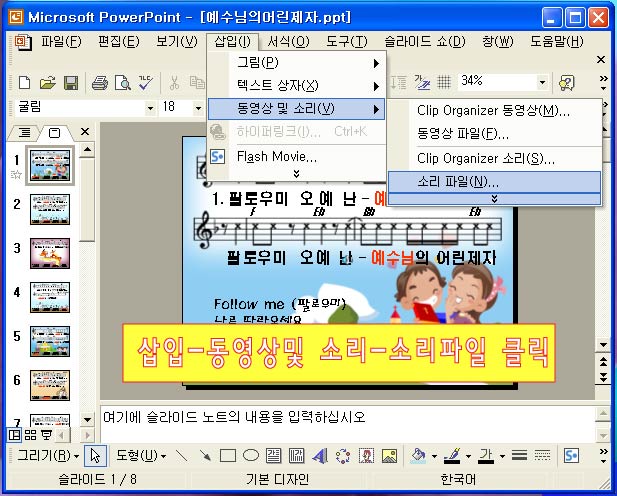
Task: Insert WordArt from drawing toolbar
Action: click(x=320, y=456)
